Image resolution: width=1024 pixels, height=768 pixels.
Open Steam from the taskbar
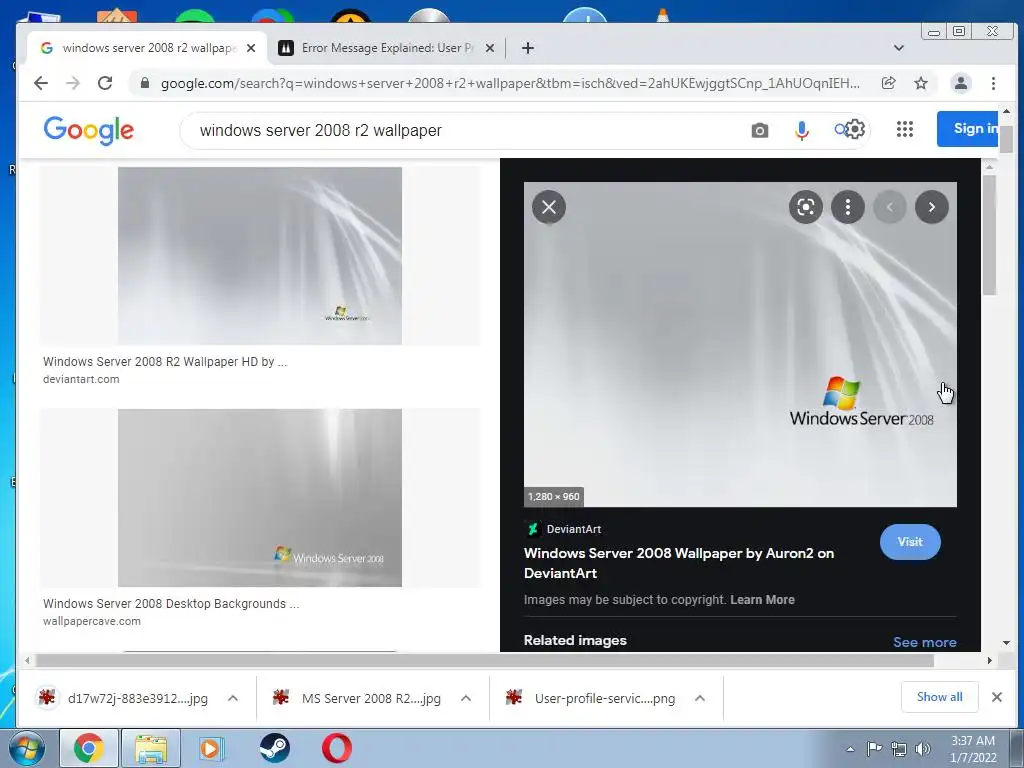point(274,748)
